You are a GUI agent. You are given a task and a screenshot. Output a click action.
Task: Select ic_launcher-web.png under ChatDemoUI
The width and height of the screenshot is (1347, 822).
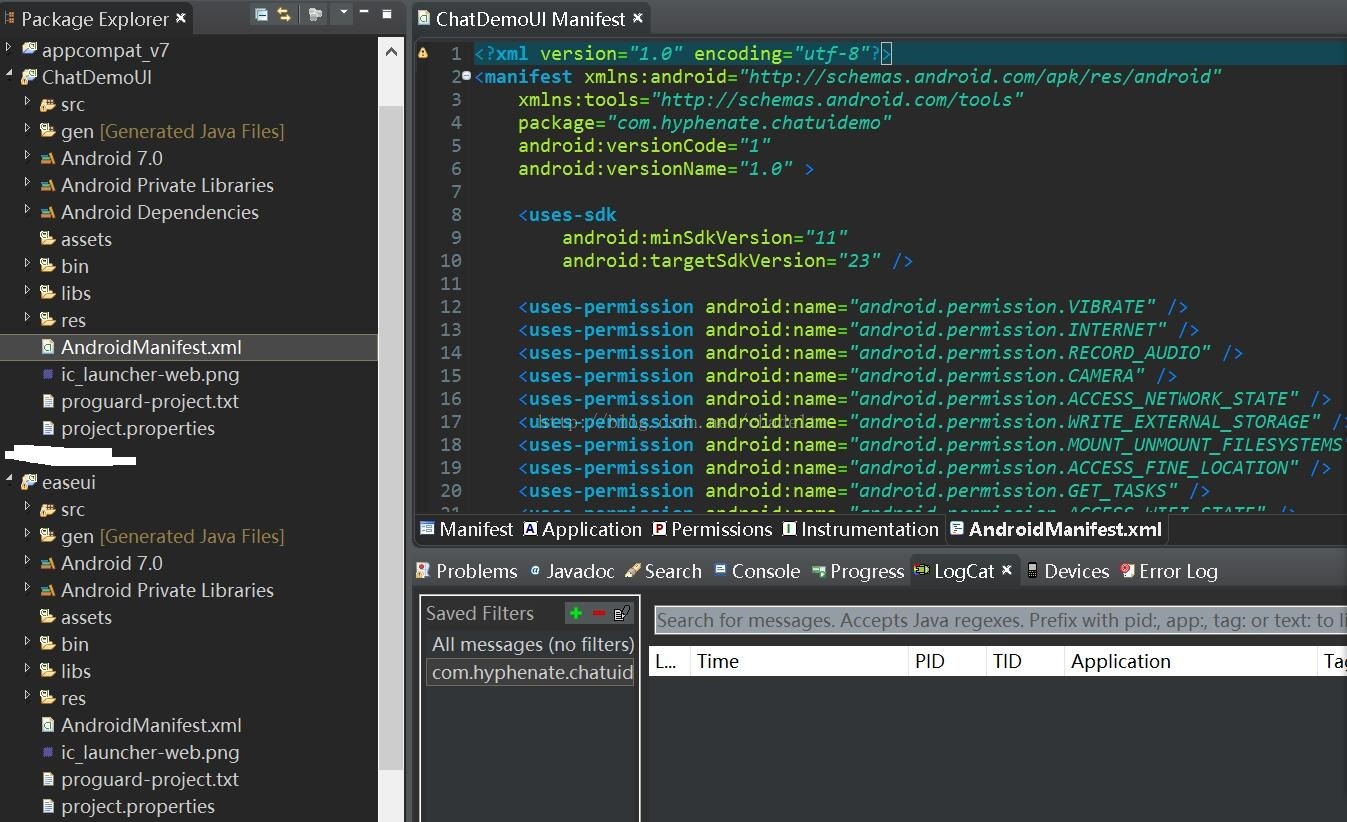pyautogui.click(x=150, y=374)
